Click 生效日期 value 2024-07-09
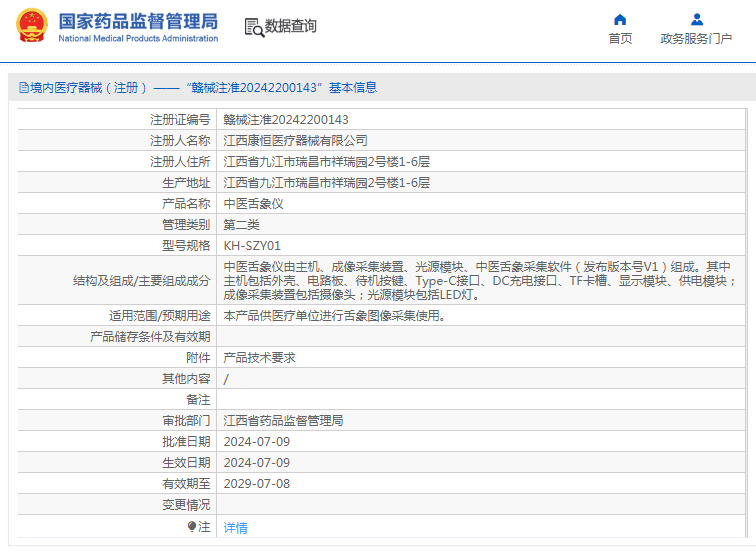Screen dimensions: 756x553 (257, 463)
